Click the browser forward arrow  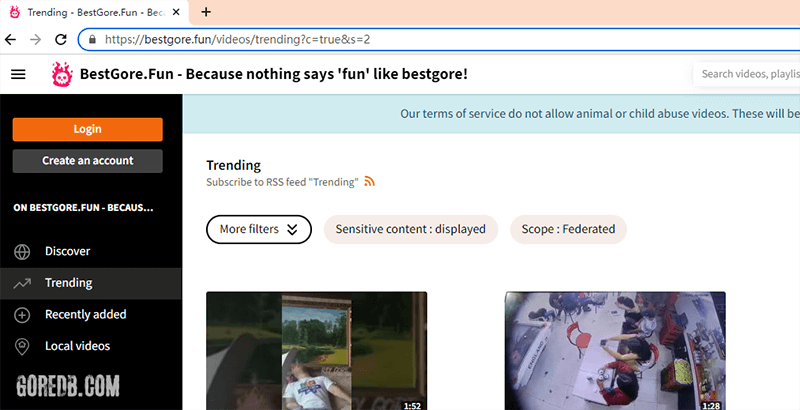35,39
